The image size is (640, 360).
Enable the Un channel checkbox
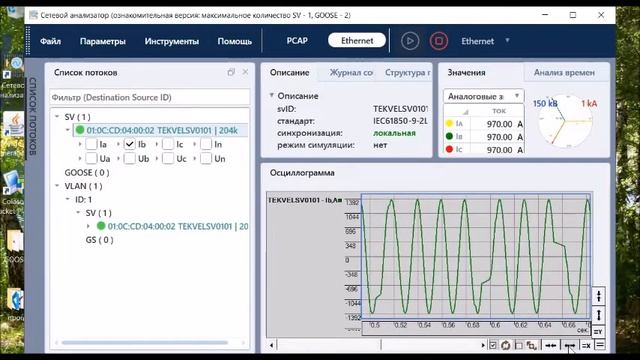click(206, 158)
